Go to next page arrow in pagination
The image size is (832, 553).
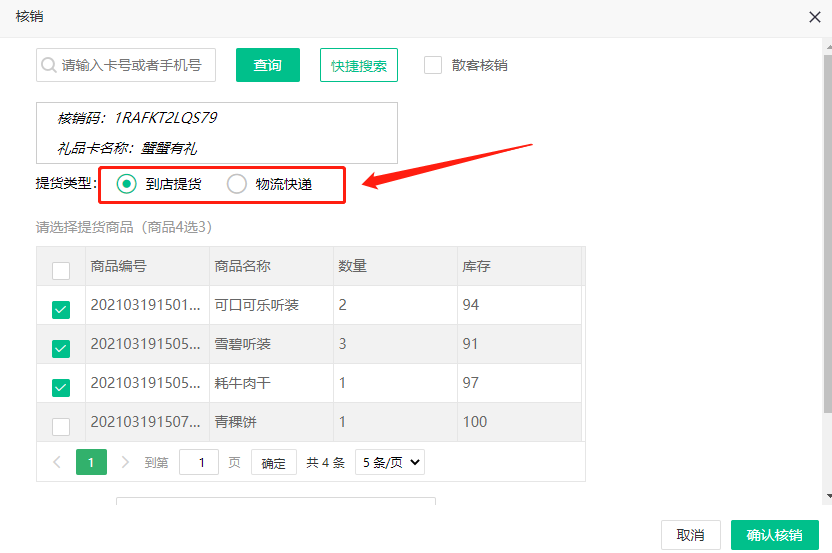[125, 462]
